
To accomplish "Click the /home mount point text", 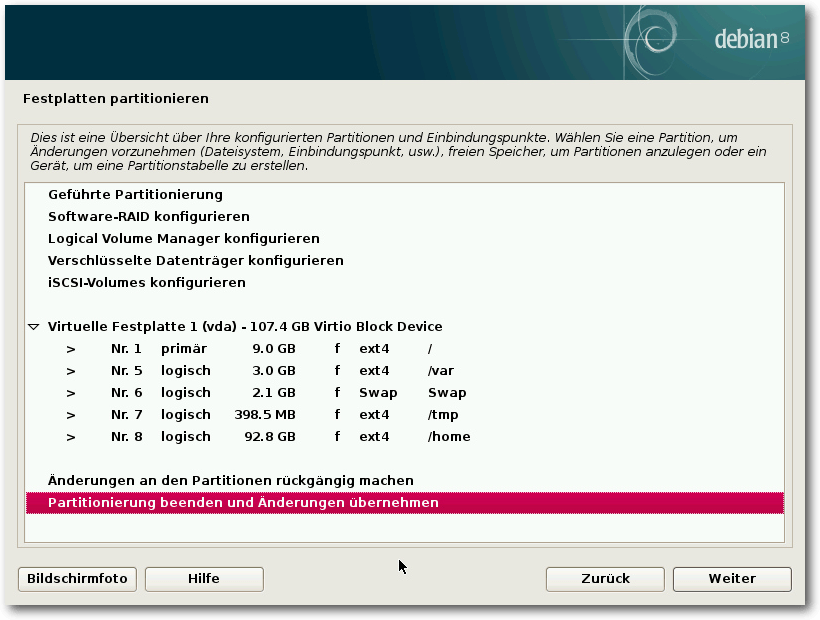I will [449, 437].
